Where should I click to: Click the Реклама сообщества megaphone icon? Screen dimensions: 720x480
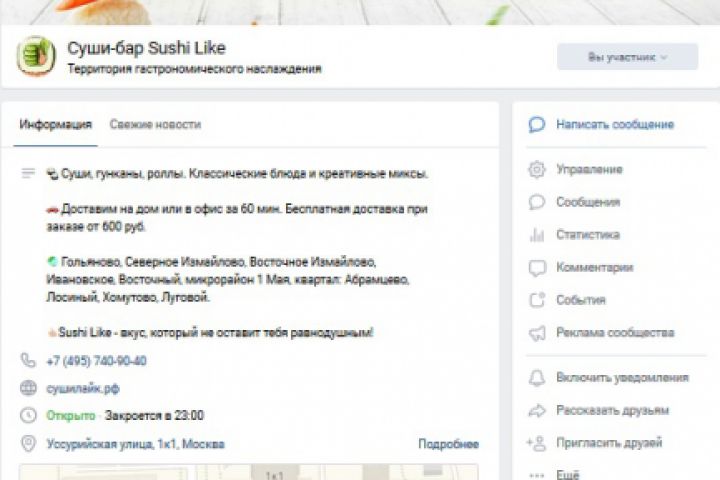click(x=537, y=333)
